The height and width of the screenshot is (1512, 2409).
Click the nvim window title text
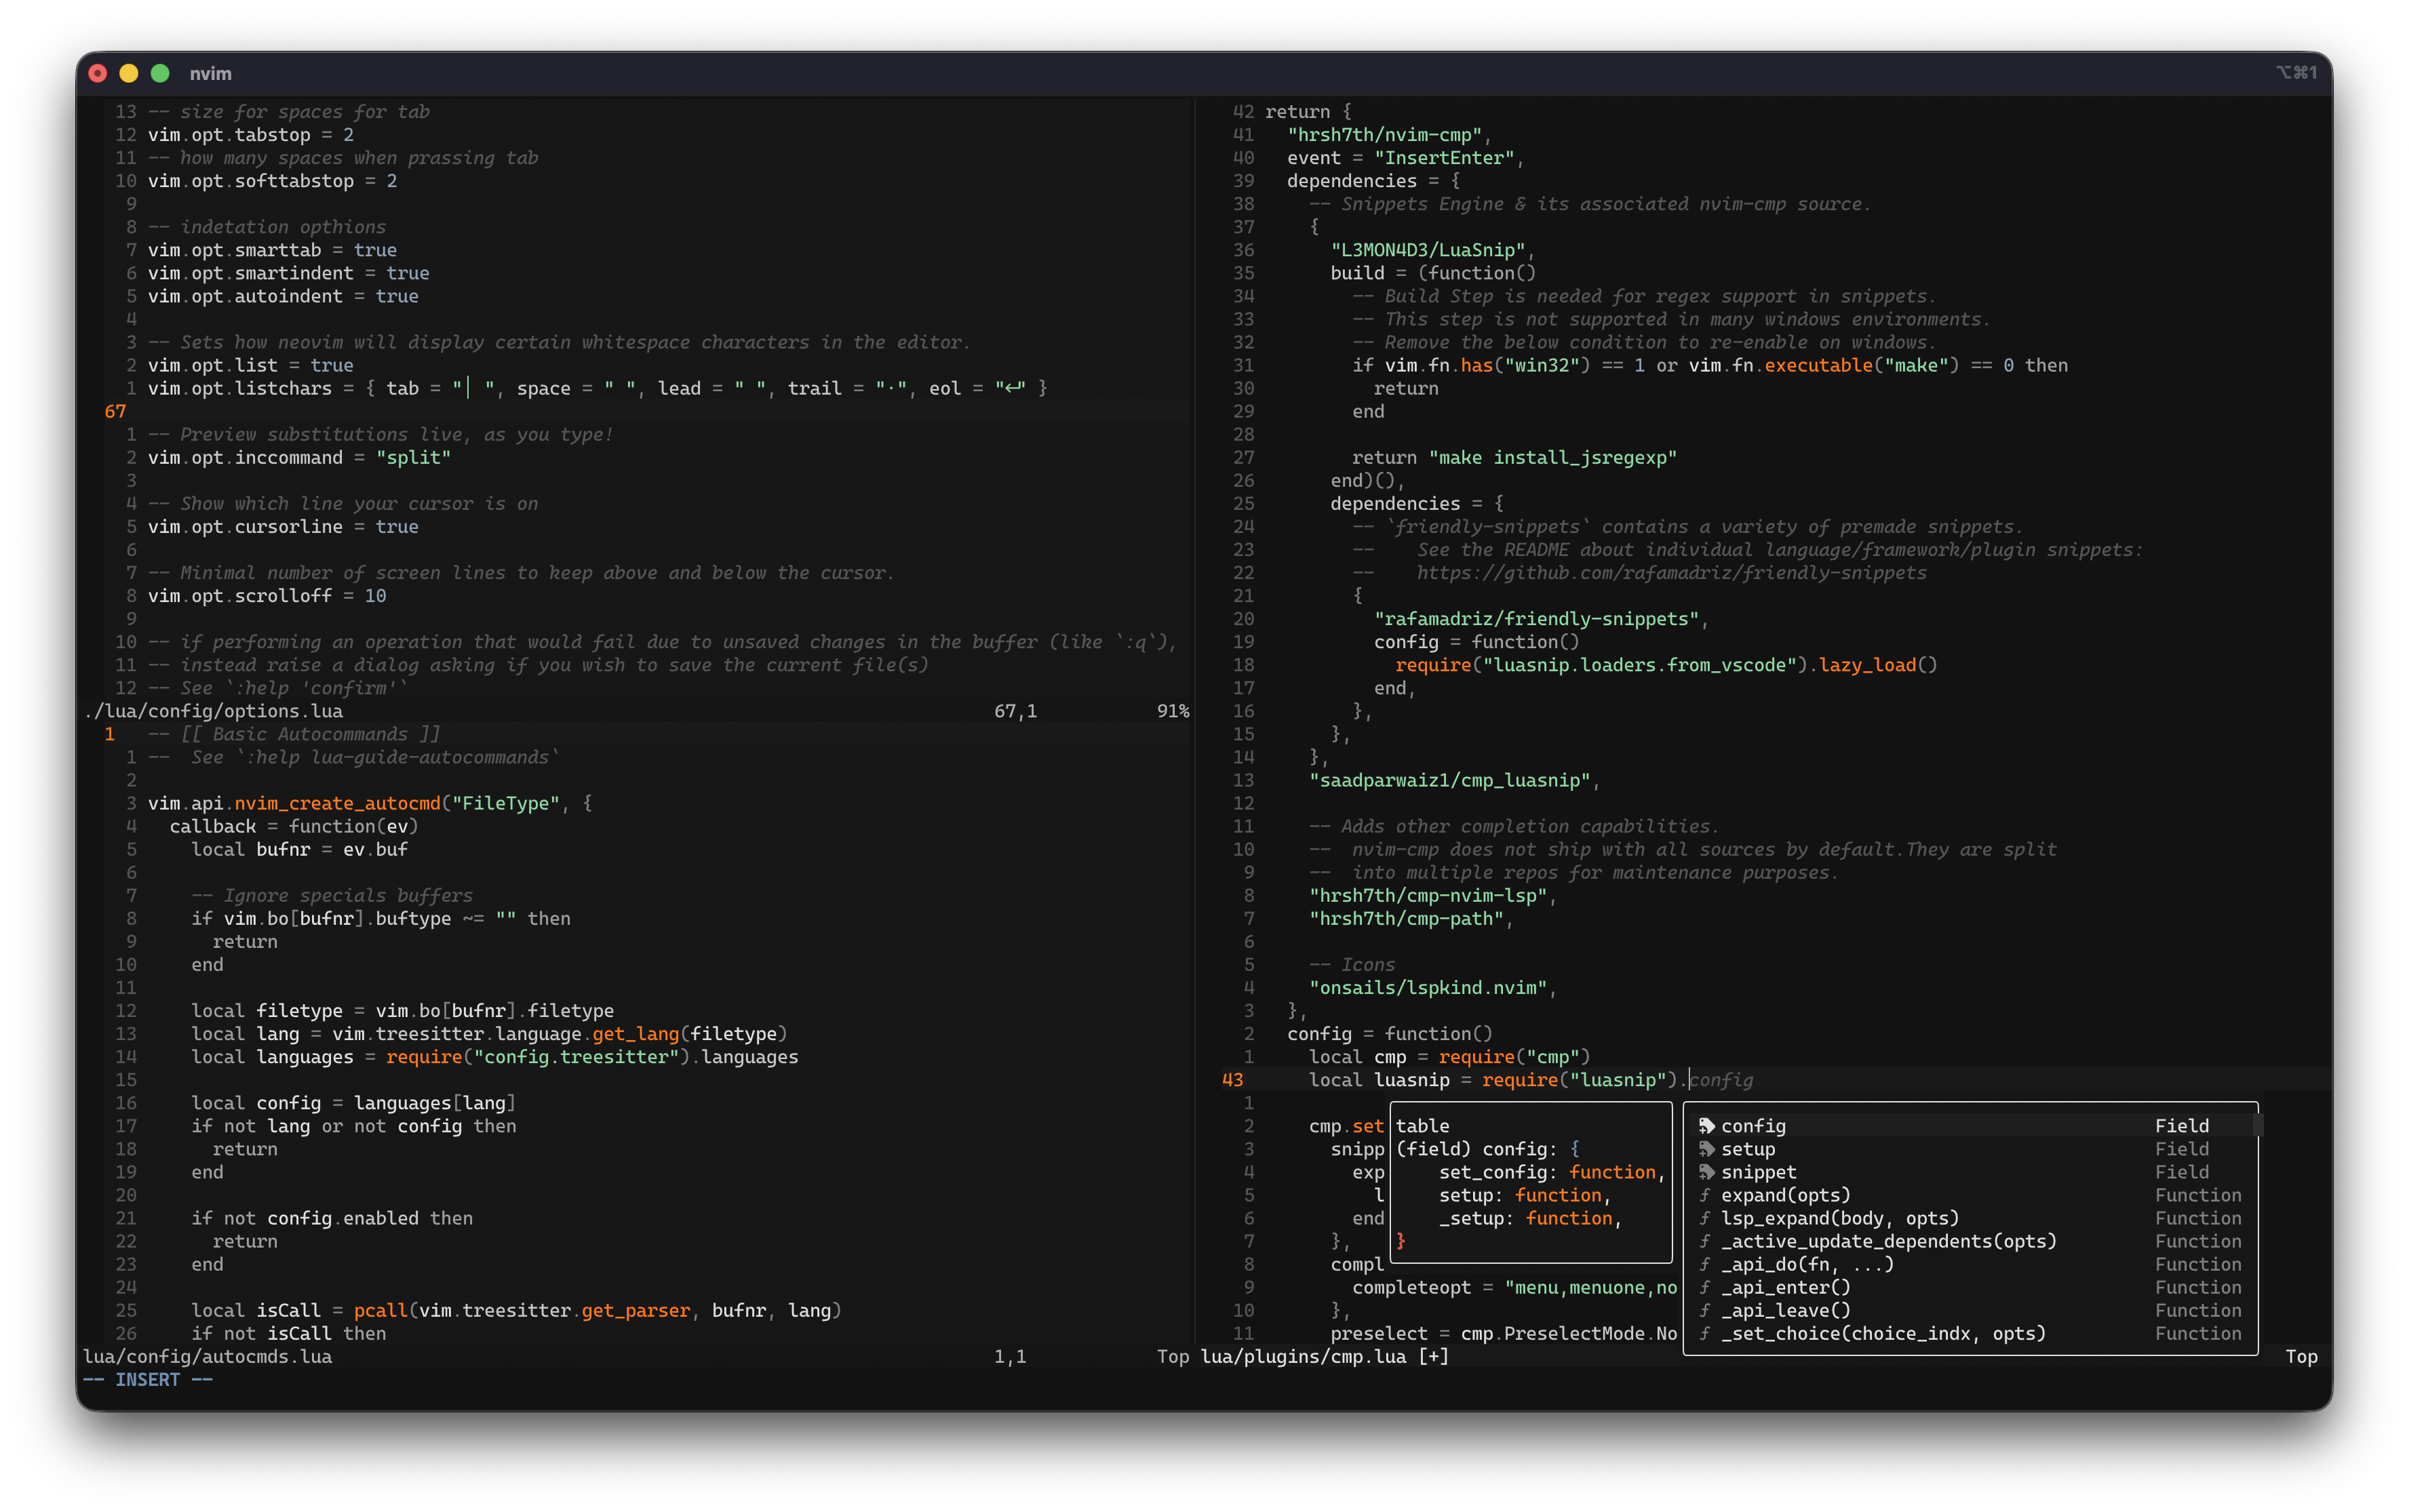coord(210,73)
